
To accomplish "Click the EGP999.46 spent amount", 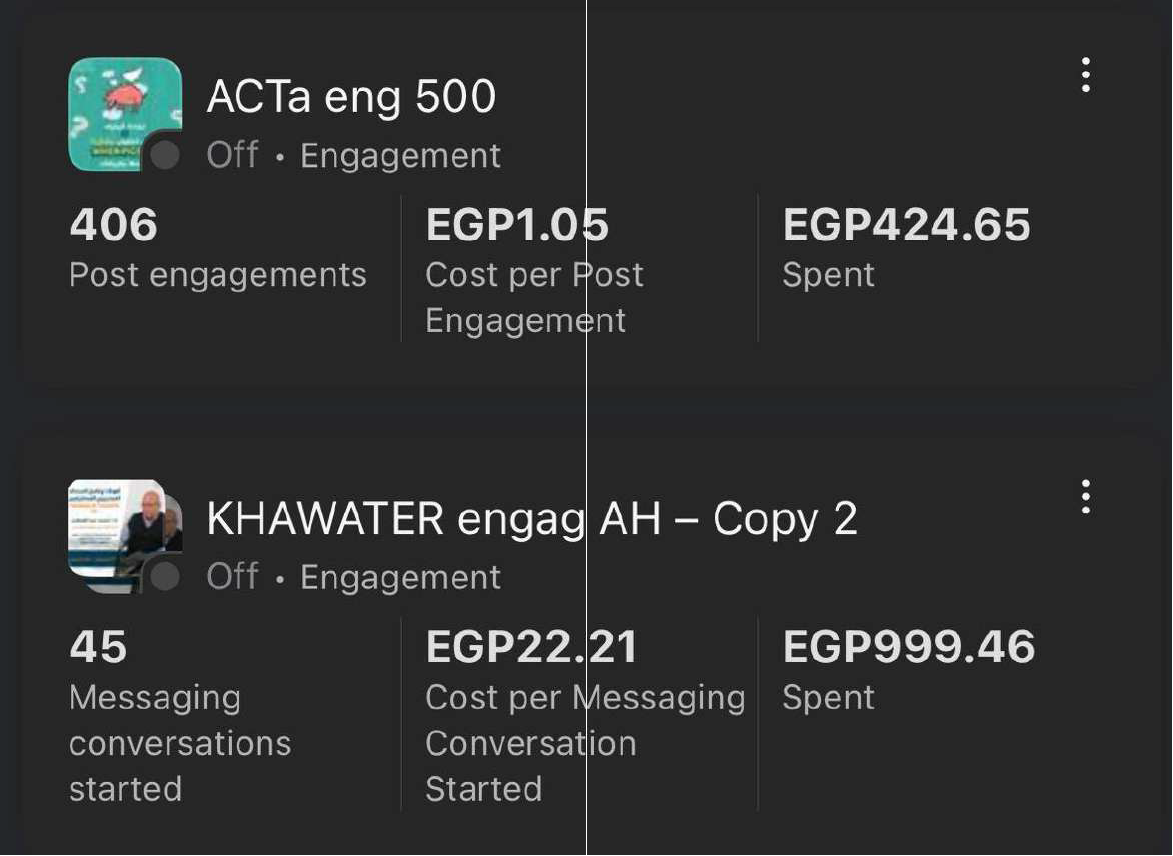I will coord(908,647).
